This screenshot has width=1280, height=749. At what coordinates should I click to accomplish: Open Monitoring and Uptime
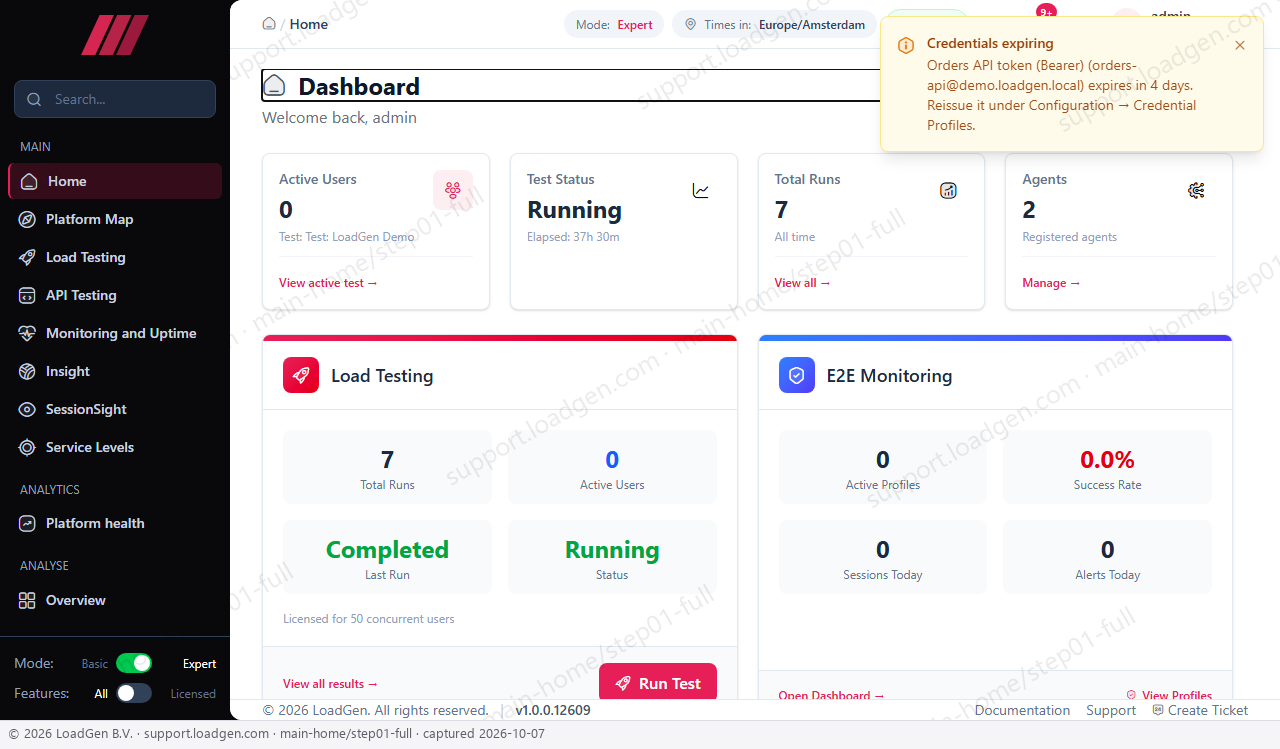coord(115,333)
